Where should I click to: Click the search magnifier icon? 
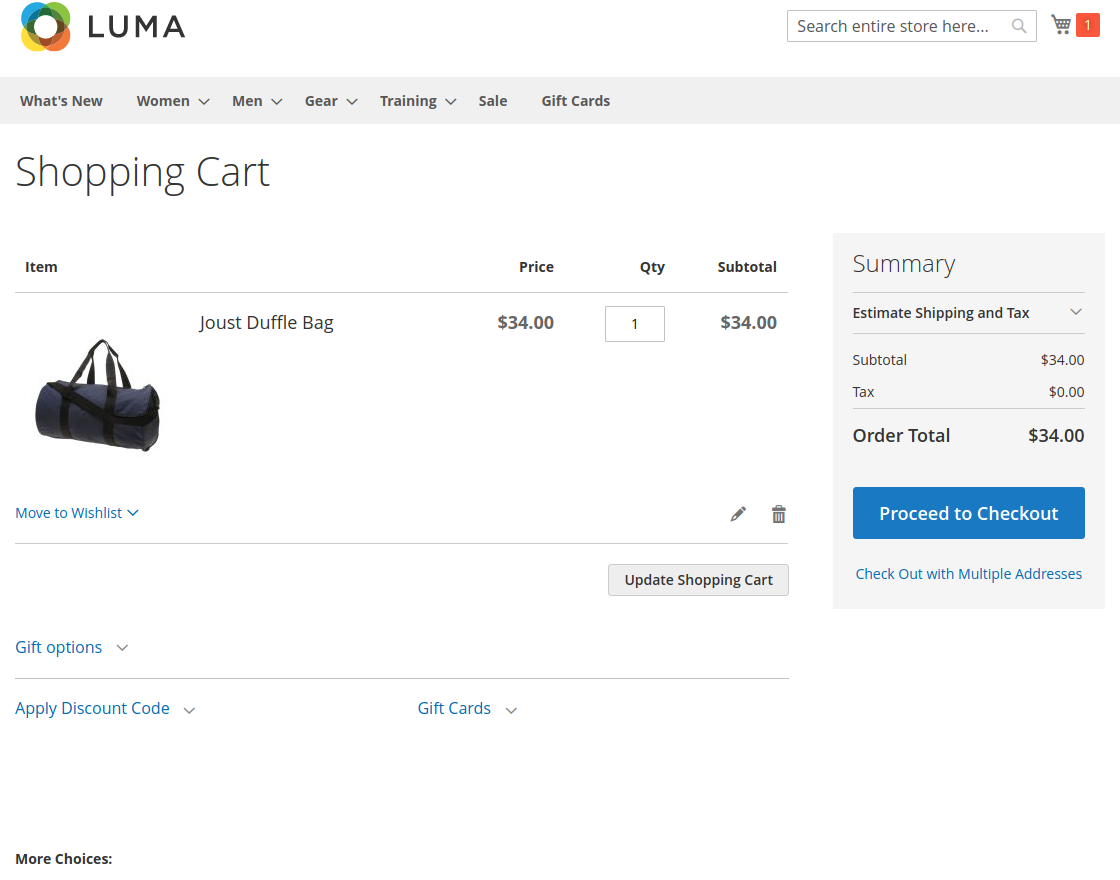click(1019, 26)
